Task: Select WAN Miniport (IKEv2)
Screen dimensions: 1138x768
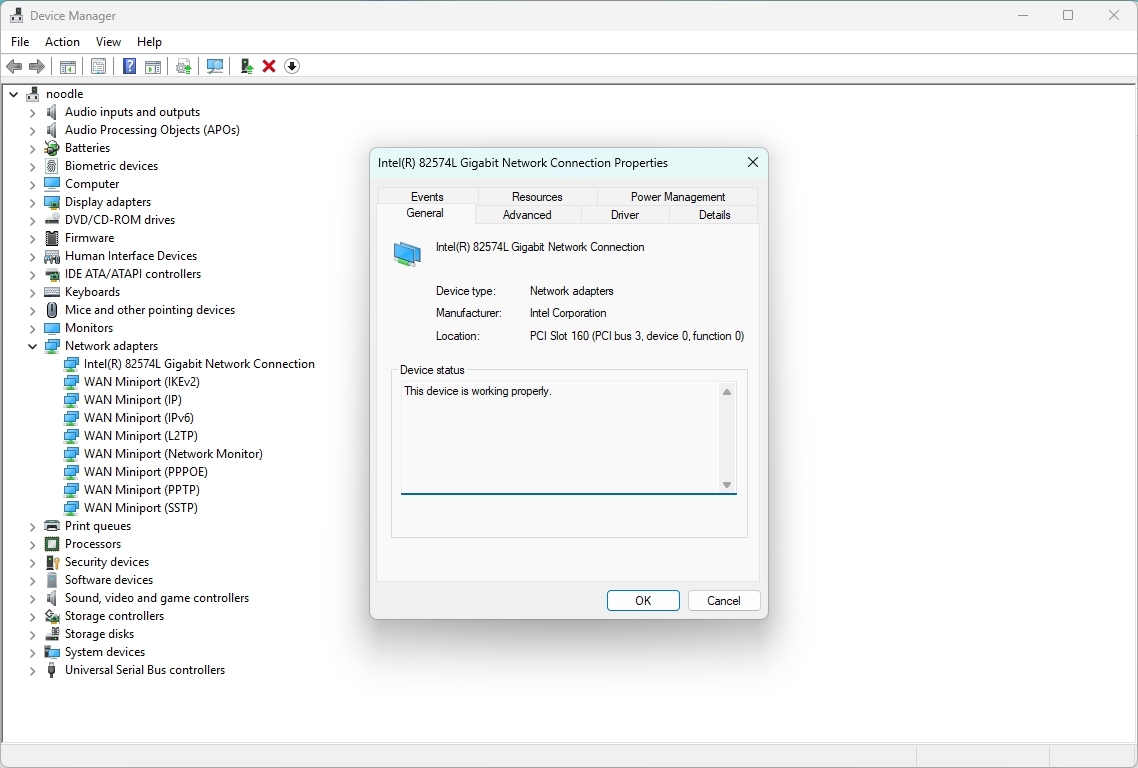Action: (x=142, y=382)
